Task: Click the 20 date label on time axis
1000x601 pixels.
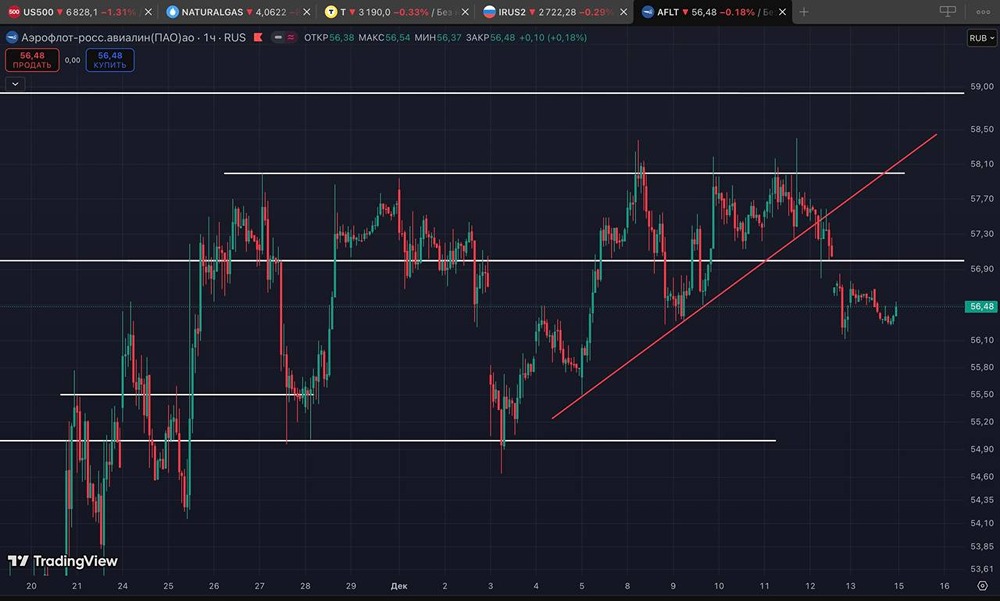Action: (x=31, y=586)
